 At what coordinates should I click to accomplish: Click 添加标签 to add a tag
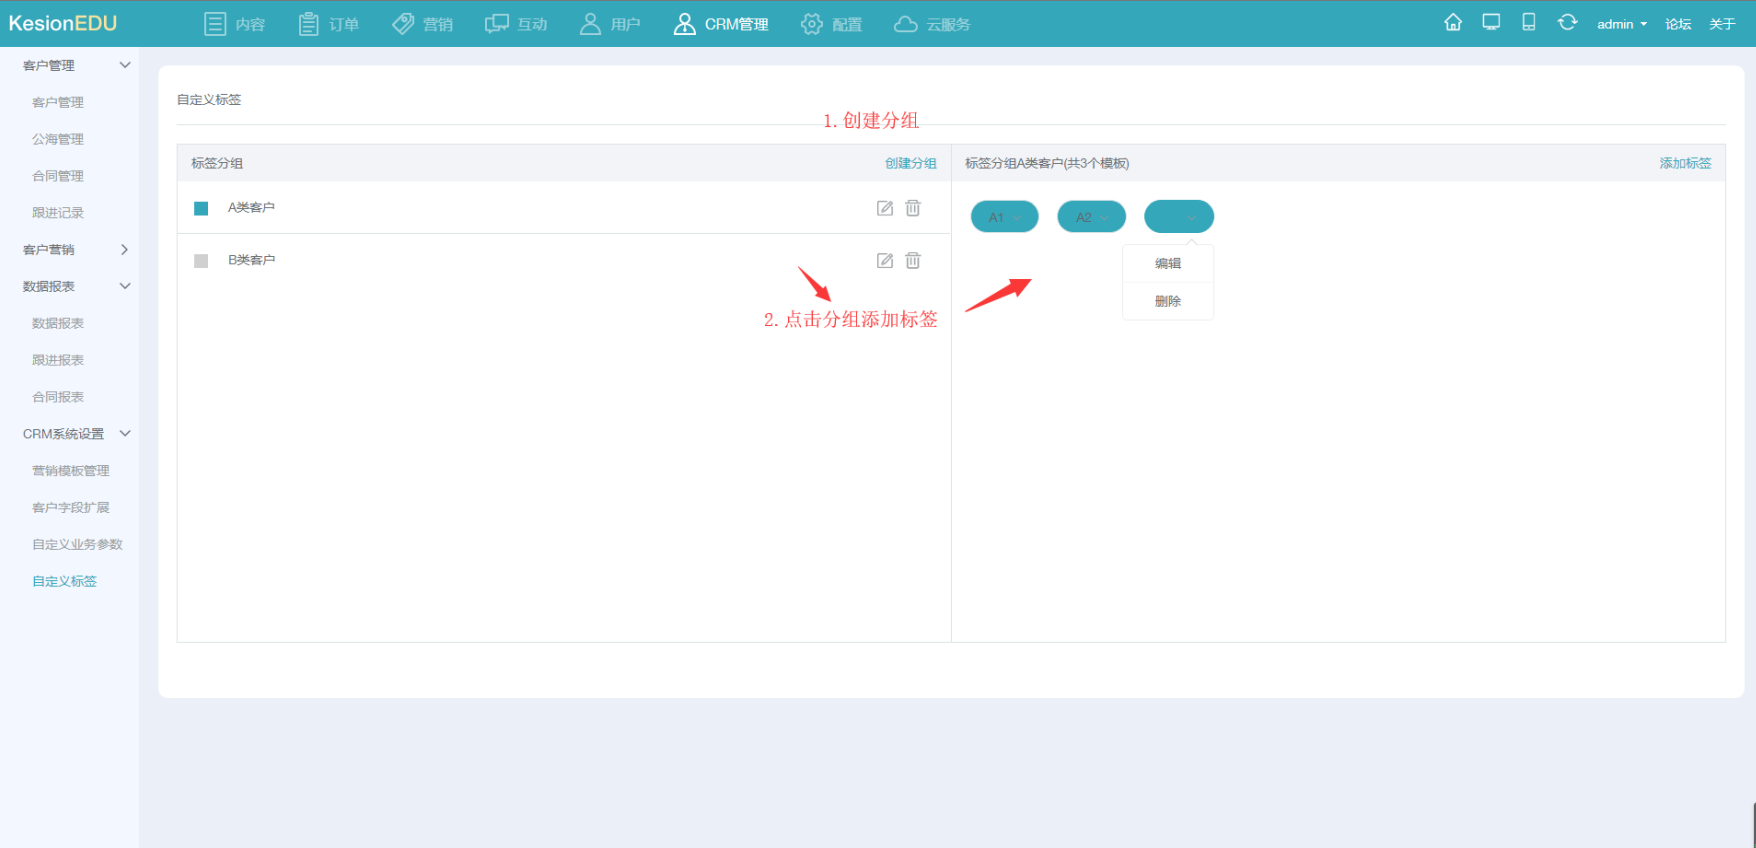coord(1686,163)
